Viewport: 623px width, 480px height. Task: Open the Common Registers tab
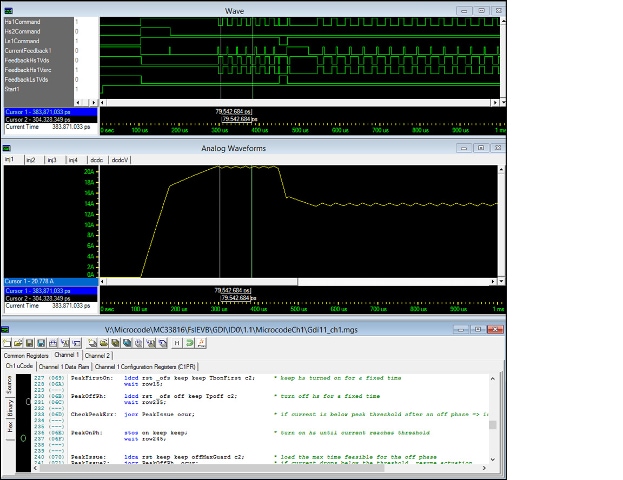(x=26, y=355)
